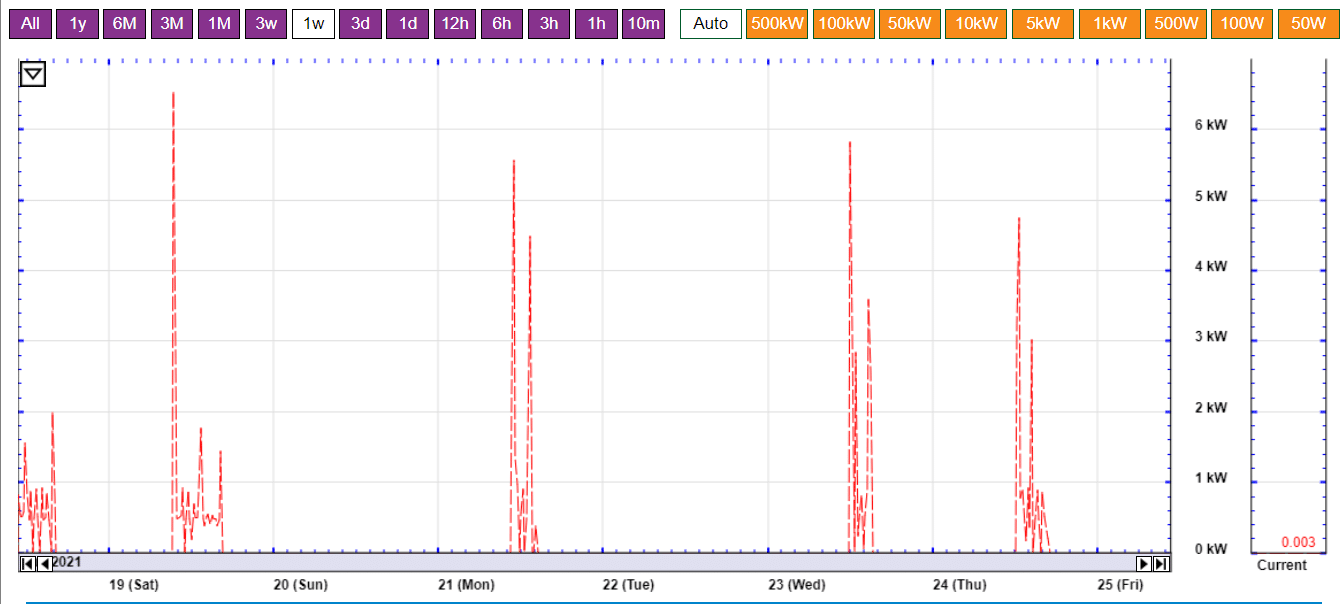Step the time axis forward one page
Screen dimensions: 1342x604
coord(1145,564)
